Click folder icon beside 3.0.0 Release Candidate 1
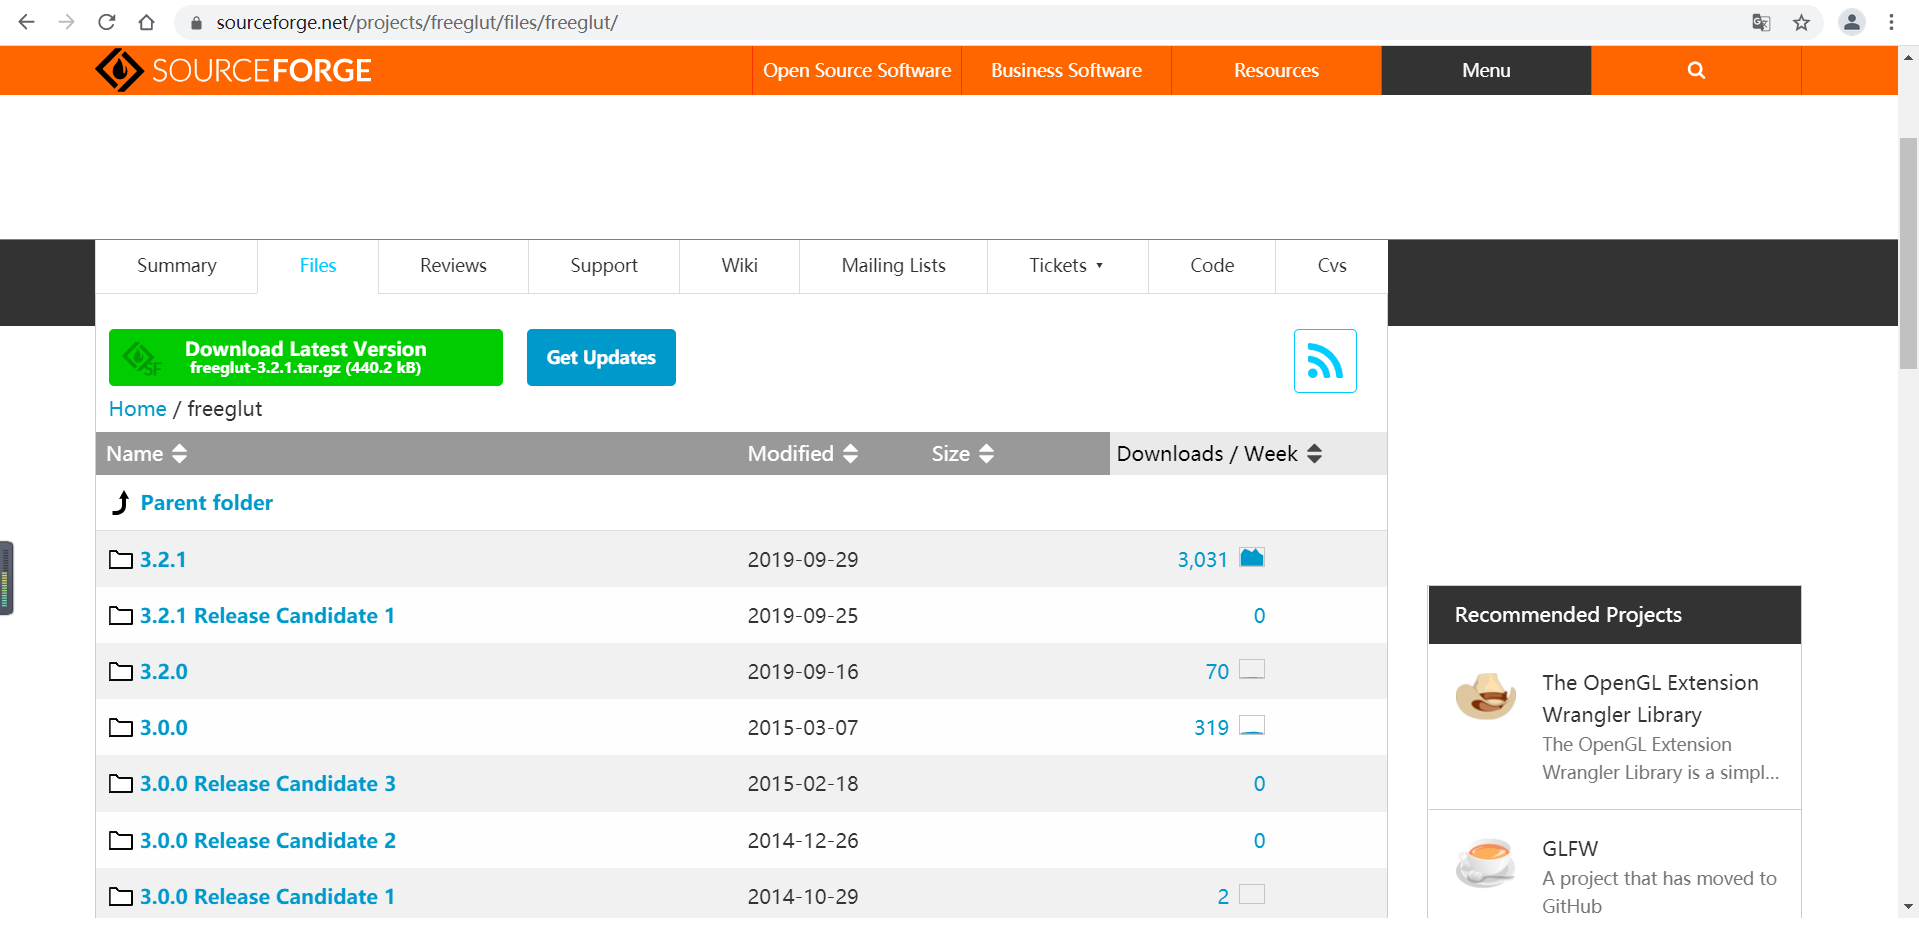The image size is (1919, 925). coord(121,896)
